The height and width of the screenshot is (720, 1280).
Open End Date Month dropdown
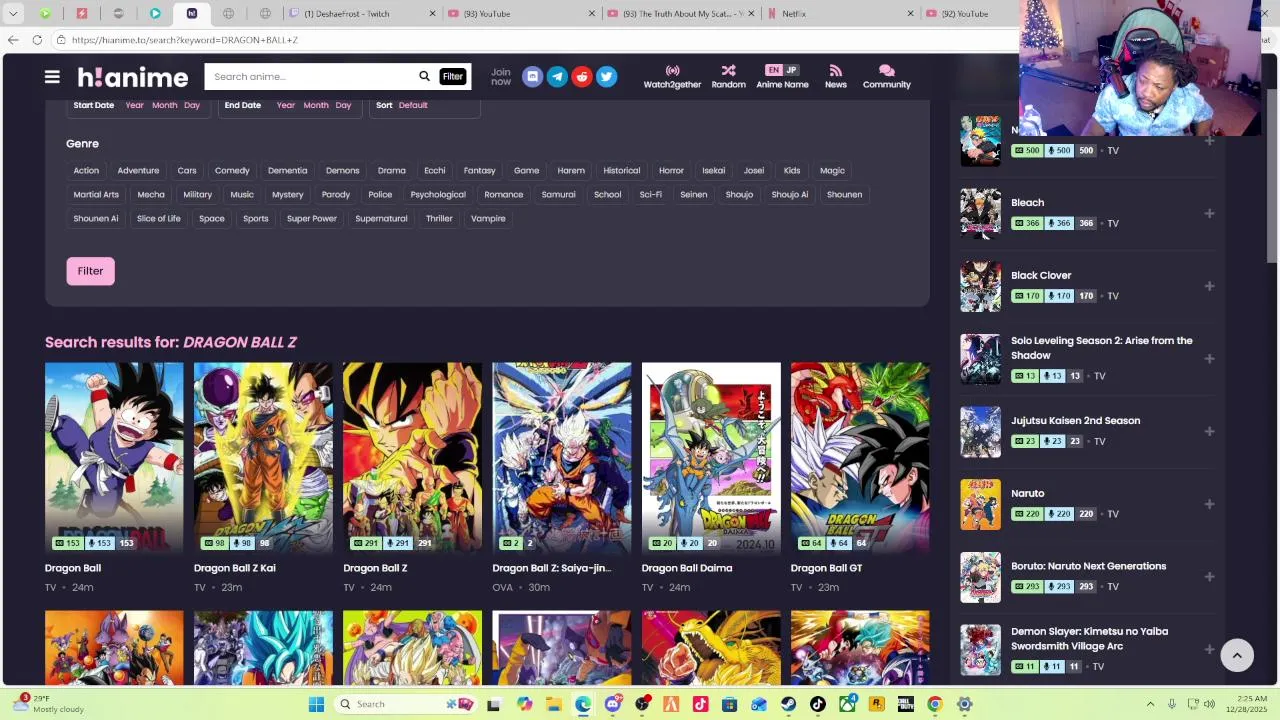tap(316, 105)
